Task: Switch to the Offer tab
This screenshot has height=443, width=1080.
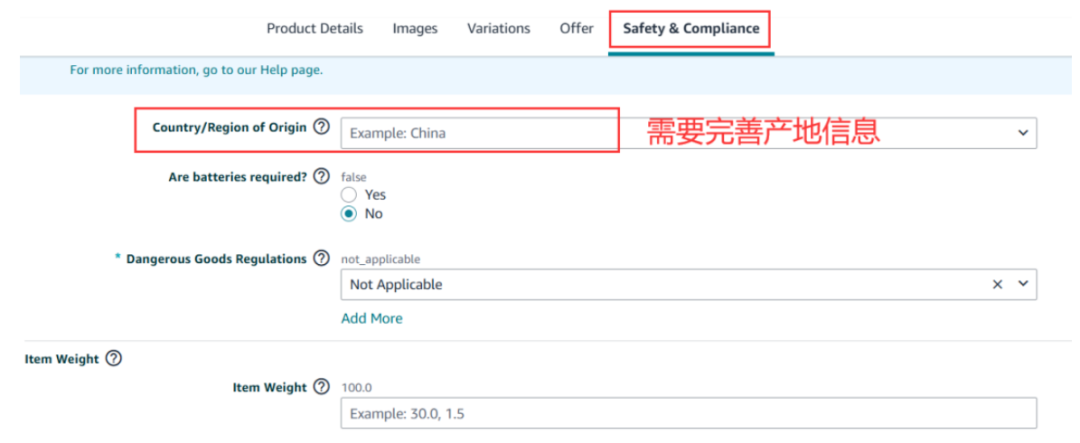Action: click(x=577, y=29)
